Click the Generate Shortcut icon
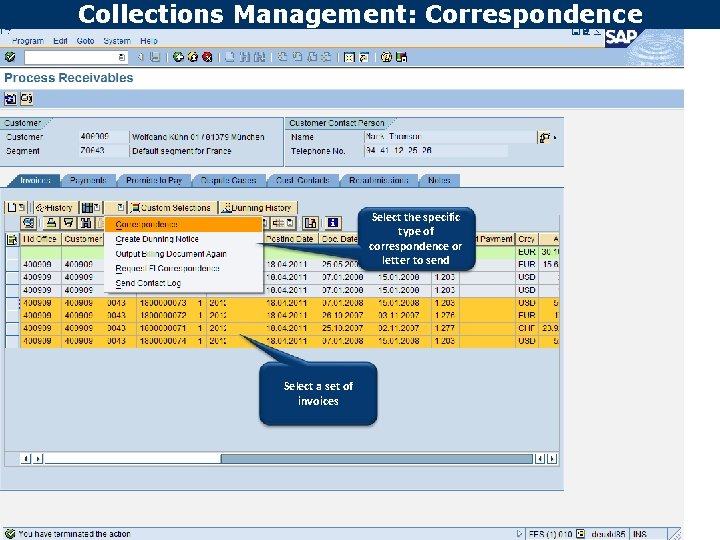The height and width of the screenshot is (540, 720). click(x=364, y=57)
